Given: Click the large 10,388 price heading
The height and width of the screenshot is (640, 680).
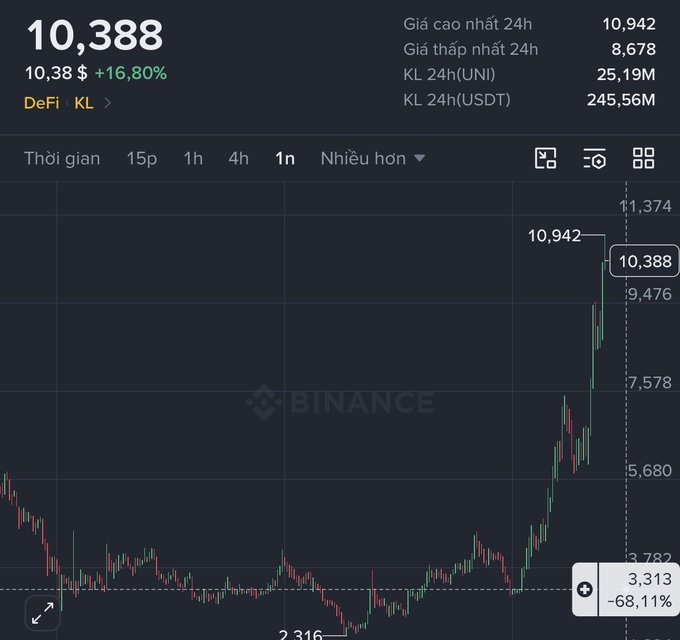Looking at the screenshot, I should (x=95, y=36).
